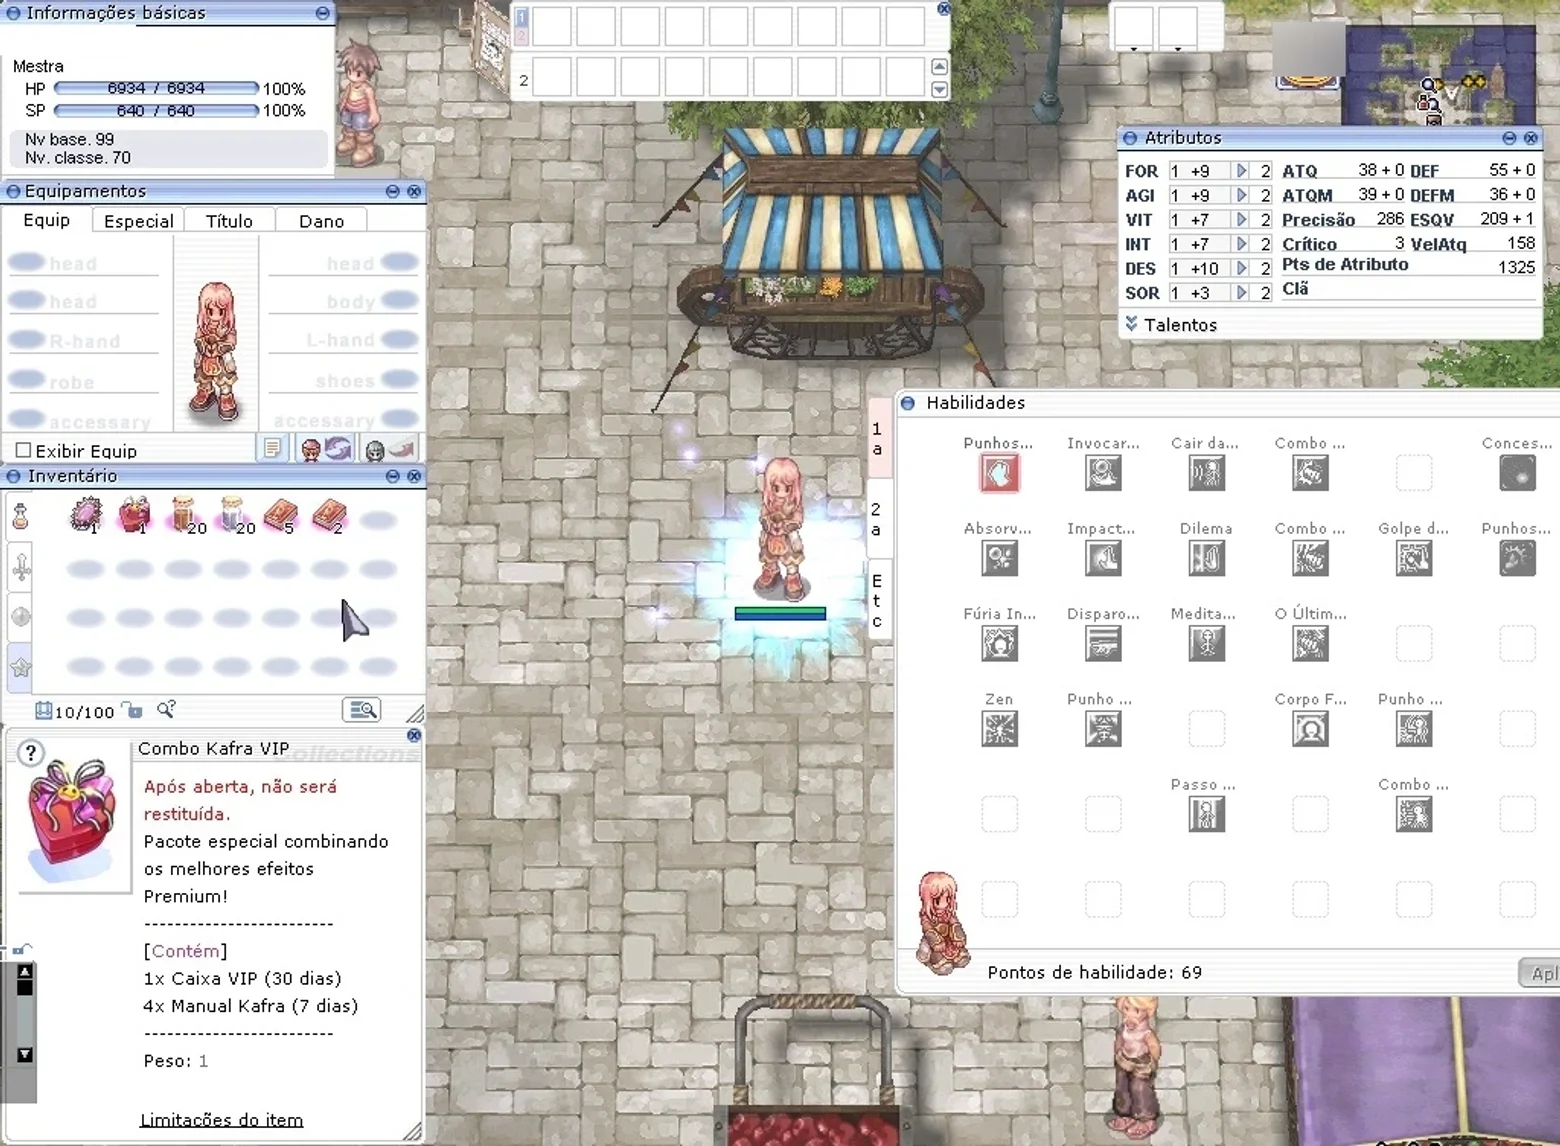Viewport: 1560px width, 1146px height.
Task: Click the SP bar showing 640 / 640
Action: pyautogui.click(x=156, y=110)
